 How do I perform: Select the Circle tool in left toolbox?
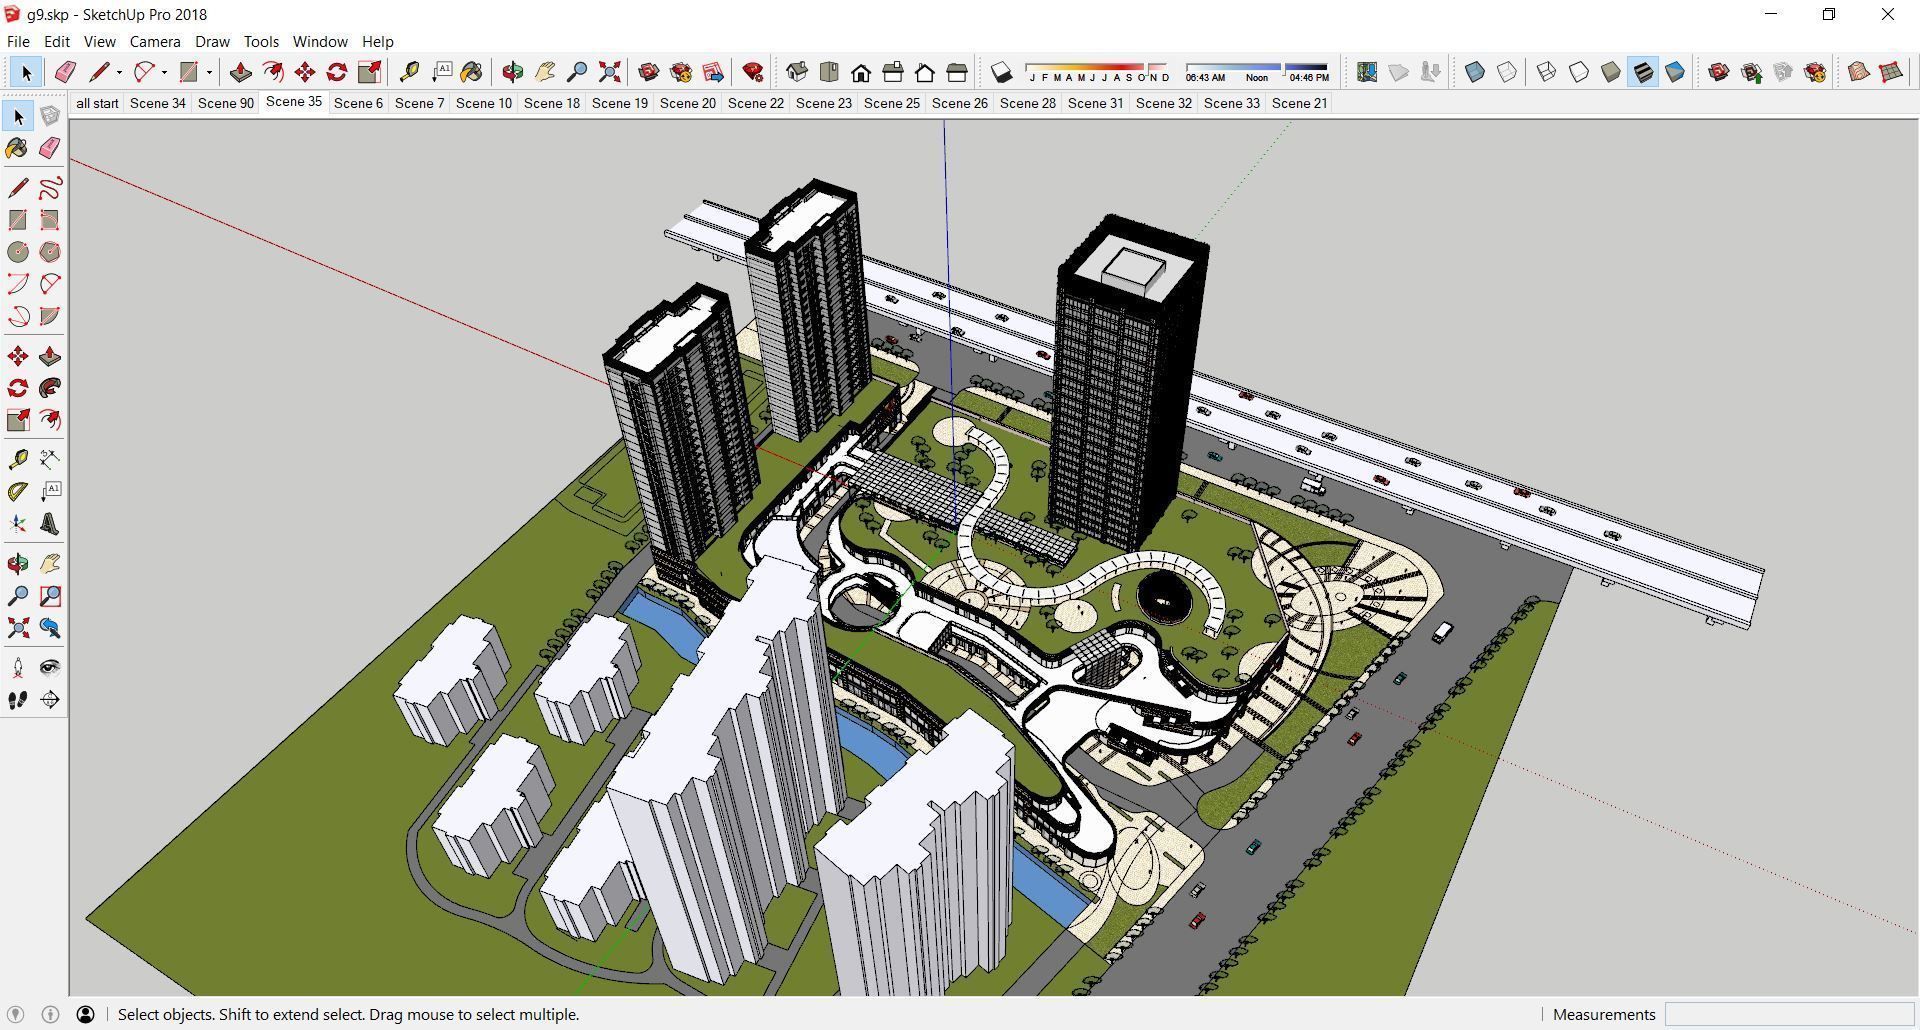[x=18, y=252]
